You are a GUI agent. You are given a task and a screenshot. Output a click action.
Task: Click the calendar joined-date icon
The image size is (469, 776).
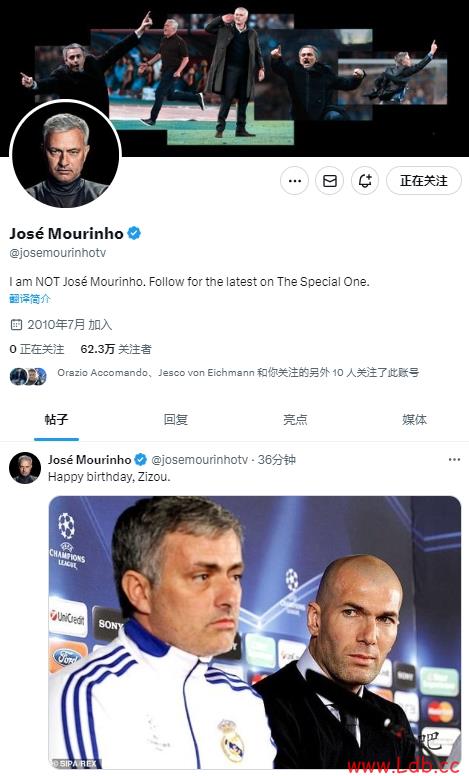pyautogui.click(x=16, y=325)
